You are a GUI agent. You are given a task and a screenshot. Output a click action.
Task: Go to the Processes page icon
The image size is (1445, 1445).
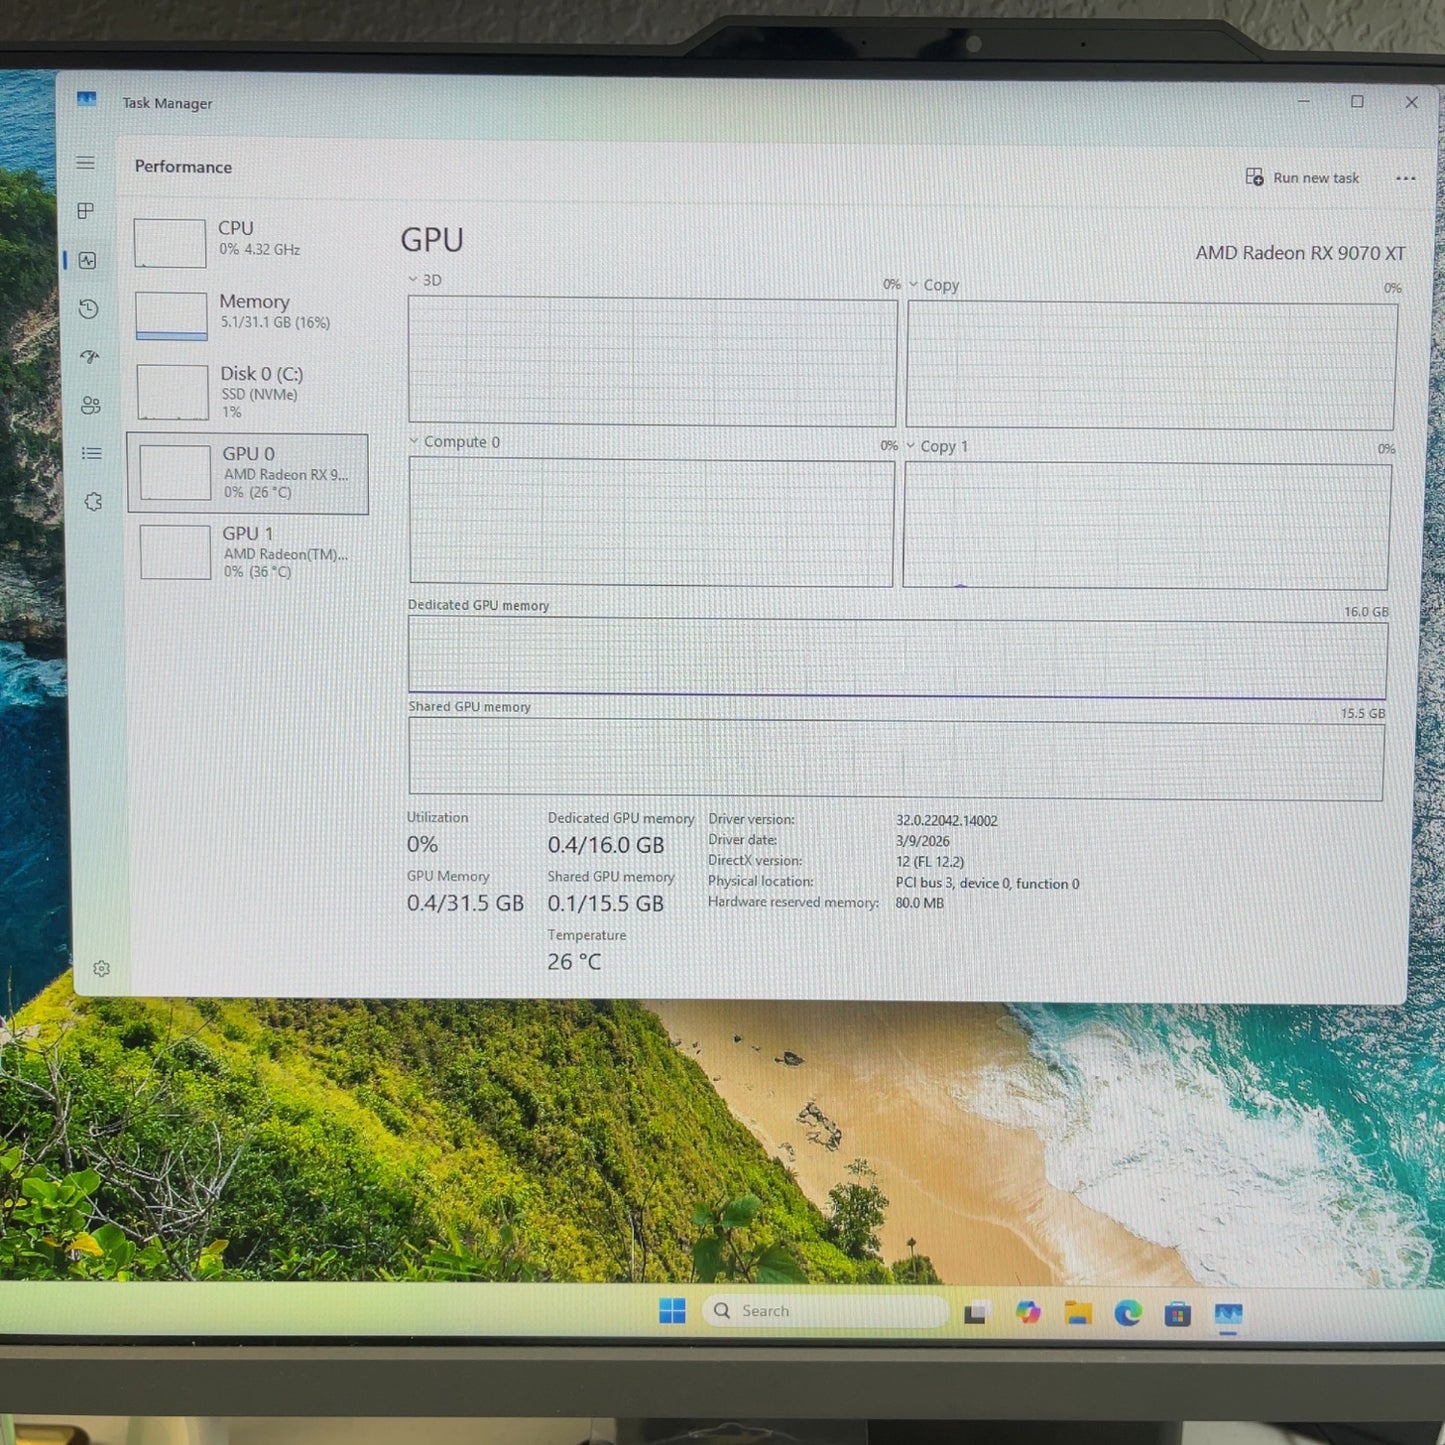coord(87,210)
